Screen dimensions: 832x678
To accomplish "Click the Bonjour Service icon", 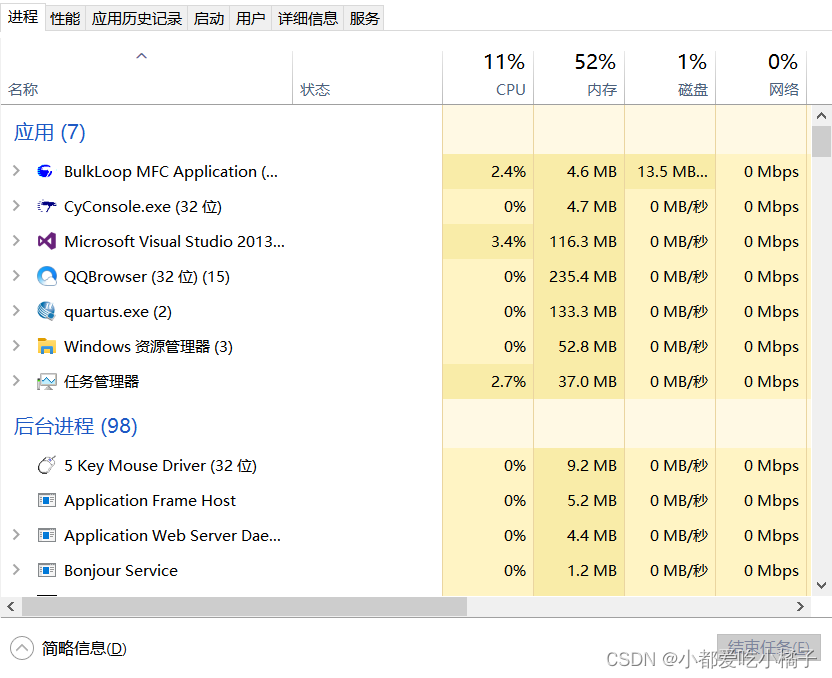I will click(47, 570).
